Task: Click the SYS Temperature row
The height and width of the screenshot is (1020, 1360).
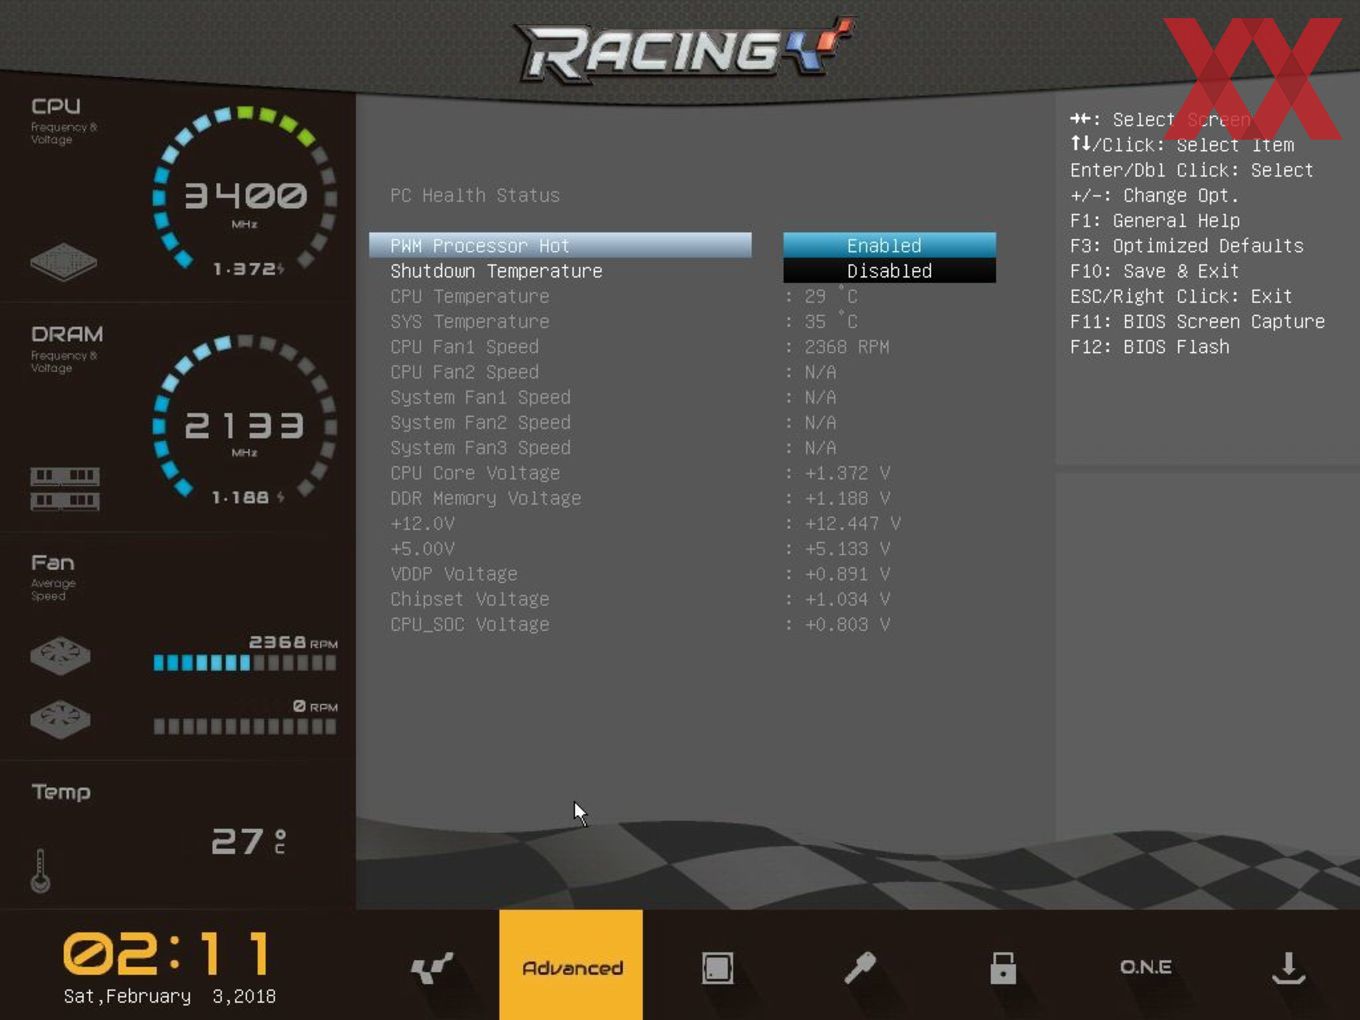Action: click(x=640, y=321)
